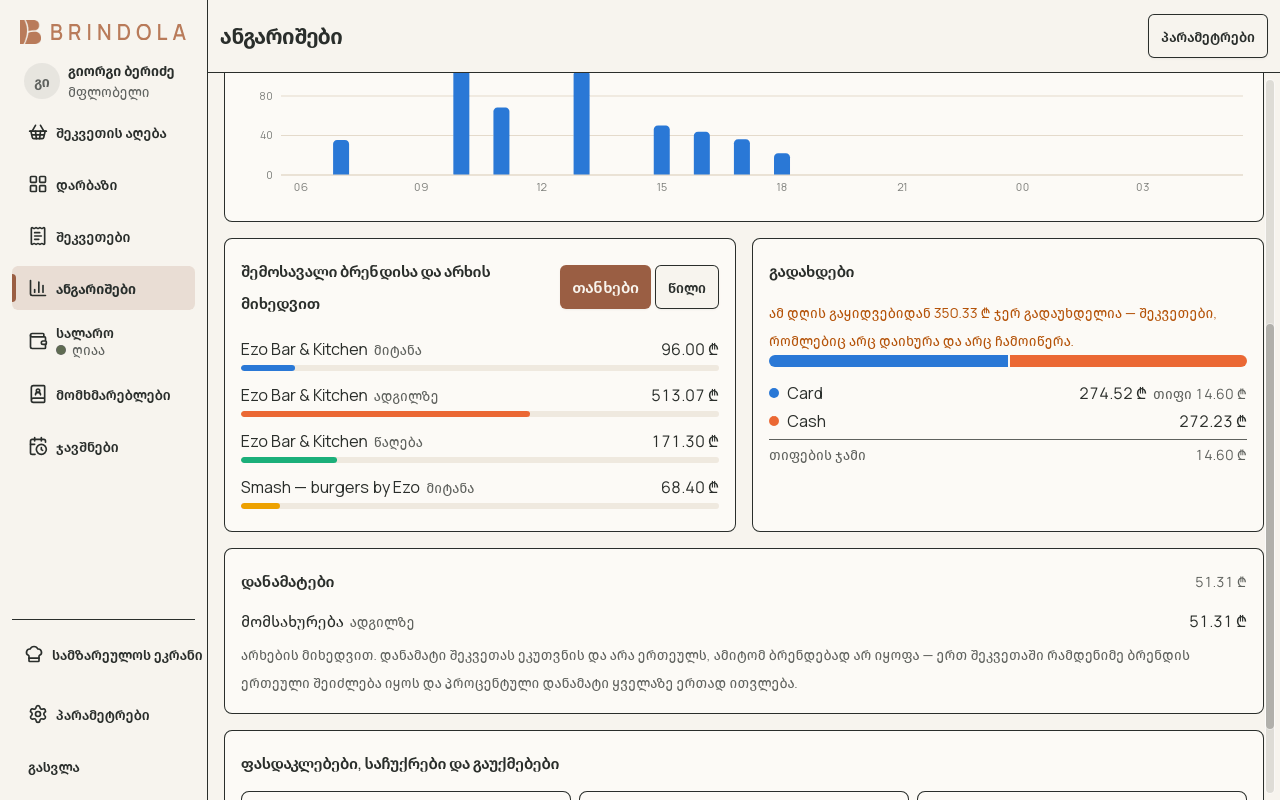
Task: Go to შეკვეთის აღება page
Action: point(103,133)
